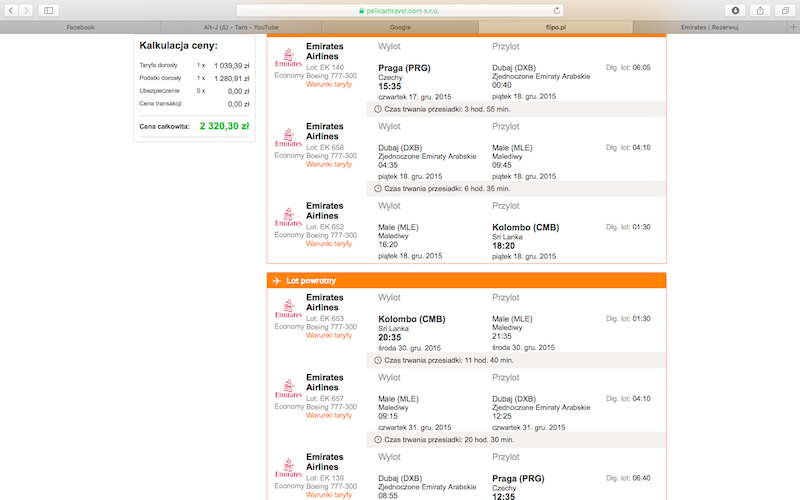Click the Emirates logo beside Lot: EK 140
800x500 pixels.
[x=288, y=58]
